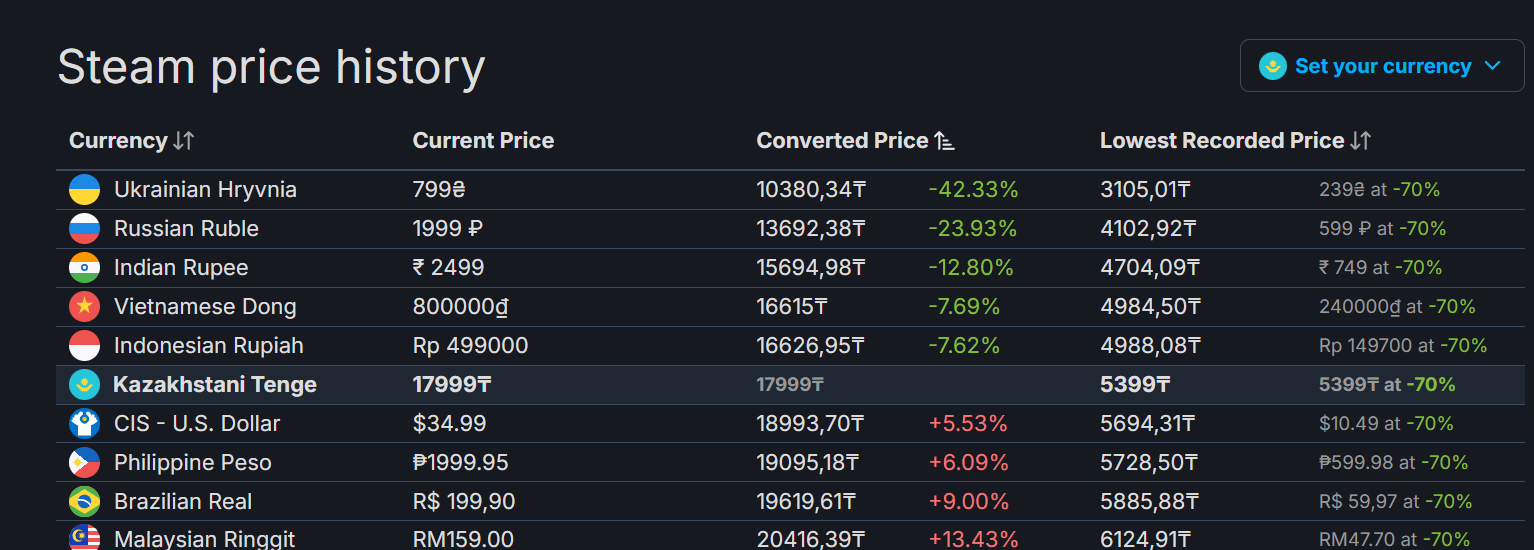Click the Rp 499000 current price

pyautogui.click(x=470, y=345)
